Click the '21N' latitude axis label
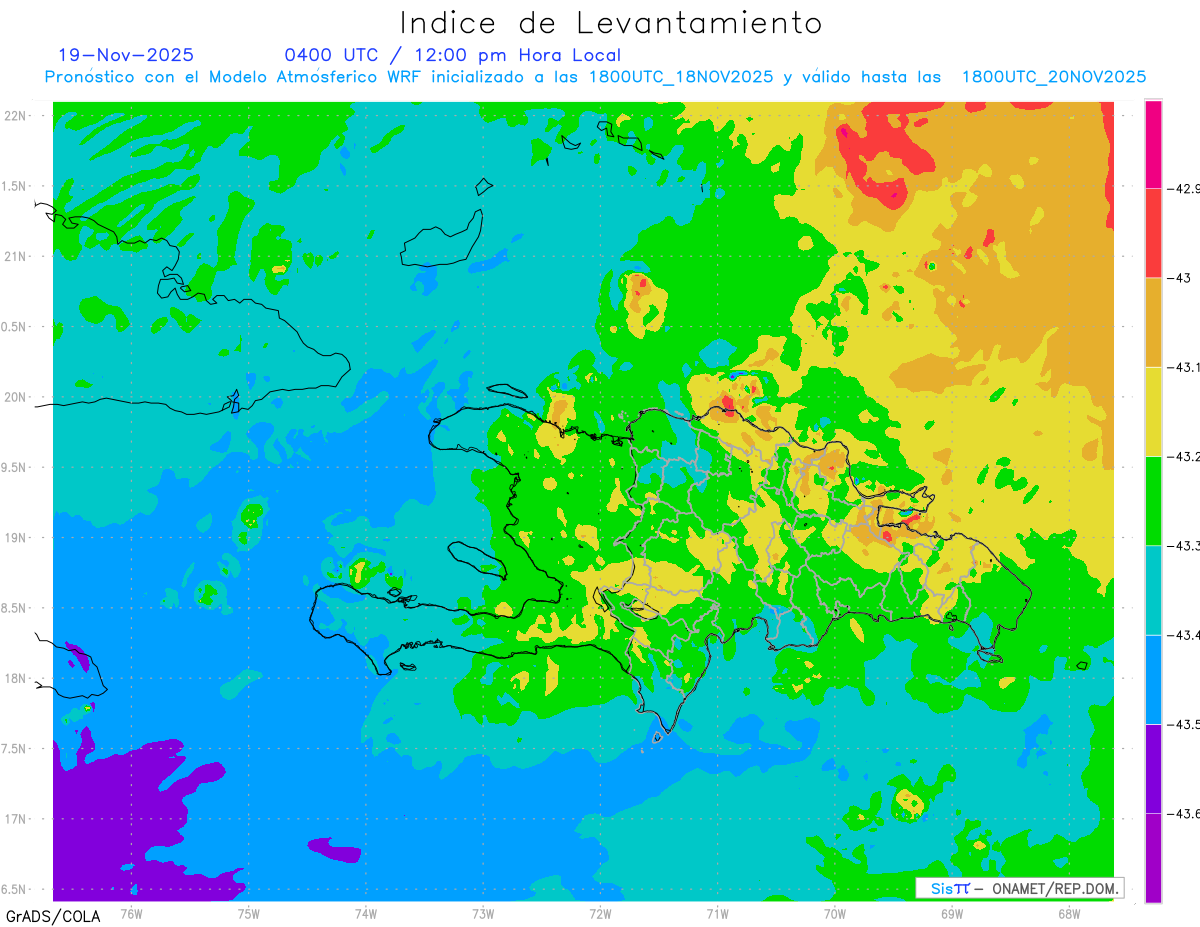1200x927 pixels. pos(16,256)
